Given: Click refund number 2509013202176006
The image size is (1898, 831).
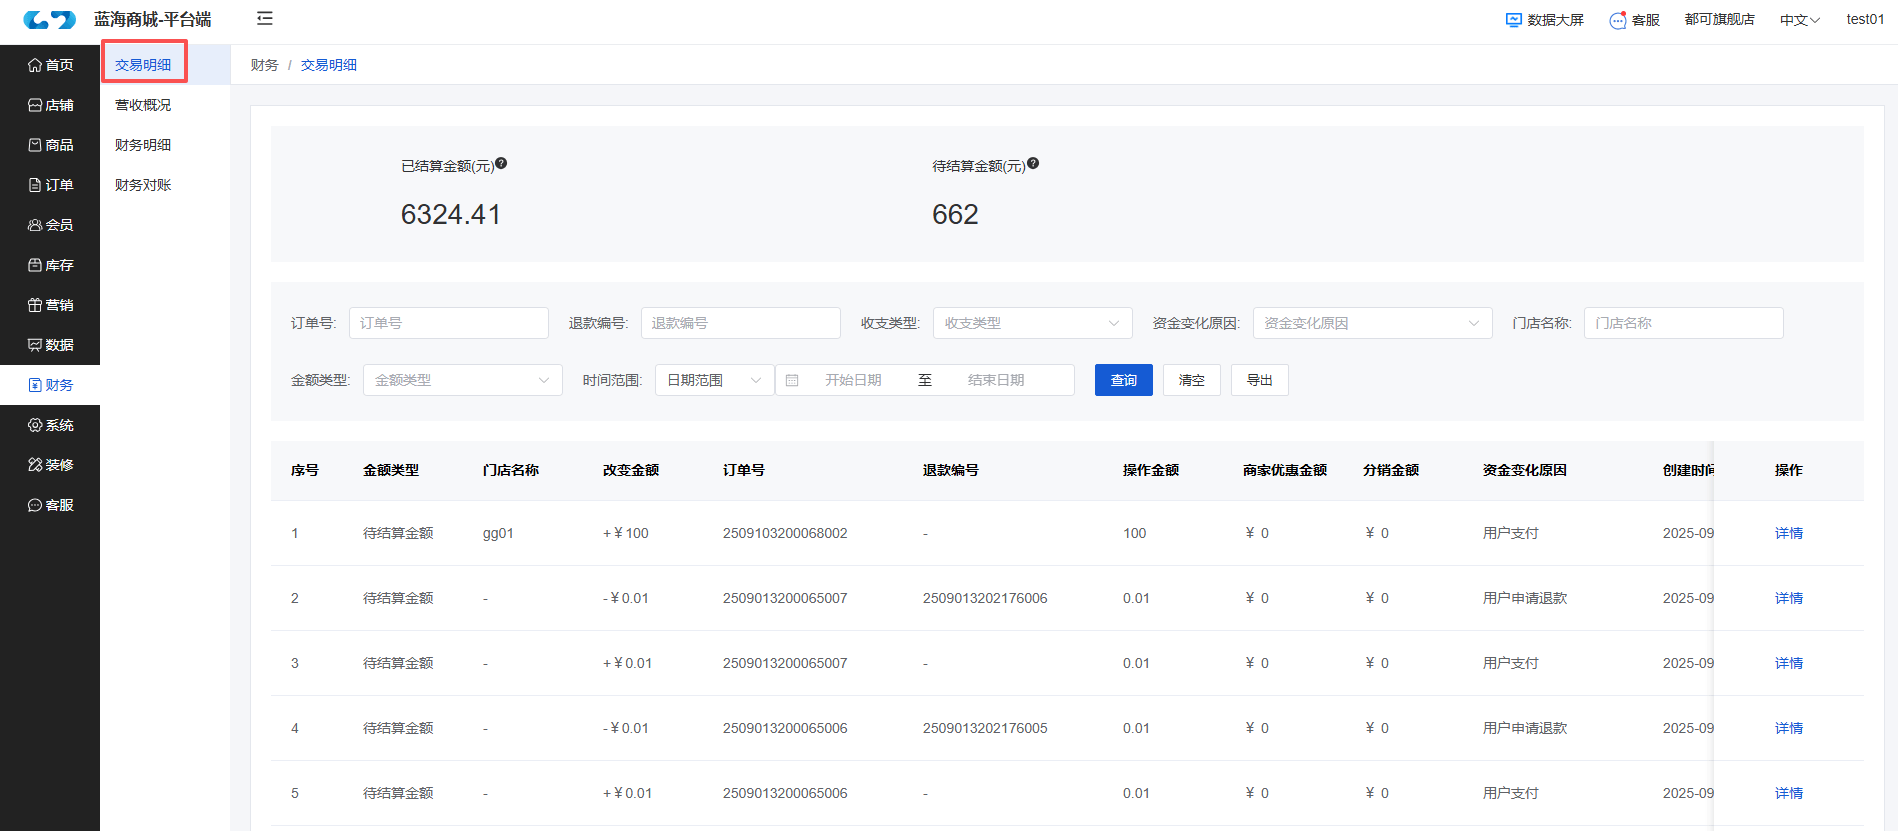Looking at the screenshot, I should tap(985, 598).
